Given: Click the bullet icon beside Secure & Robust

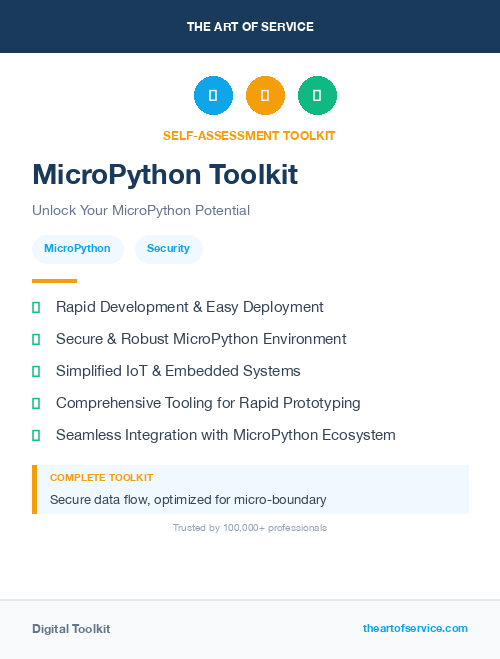Looking at the screenshot, I should (x=36, y=340).
